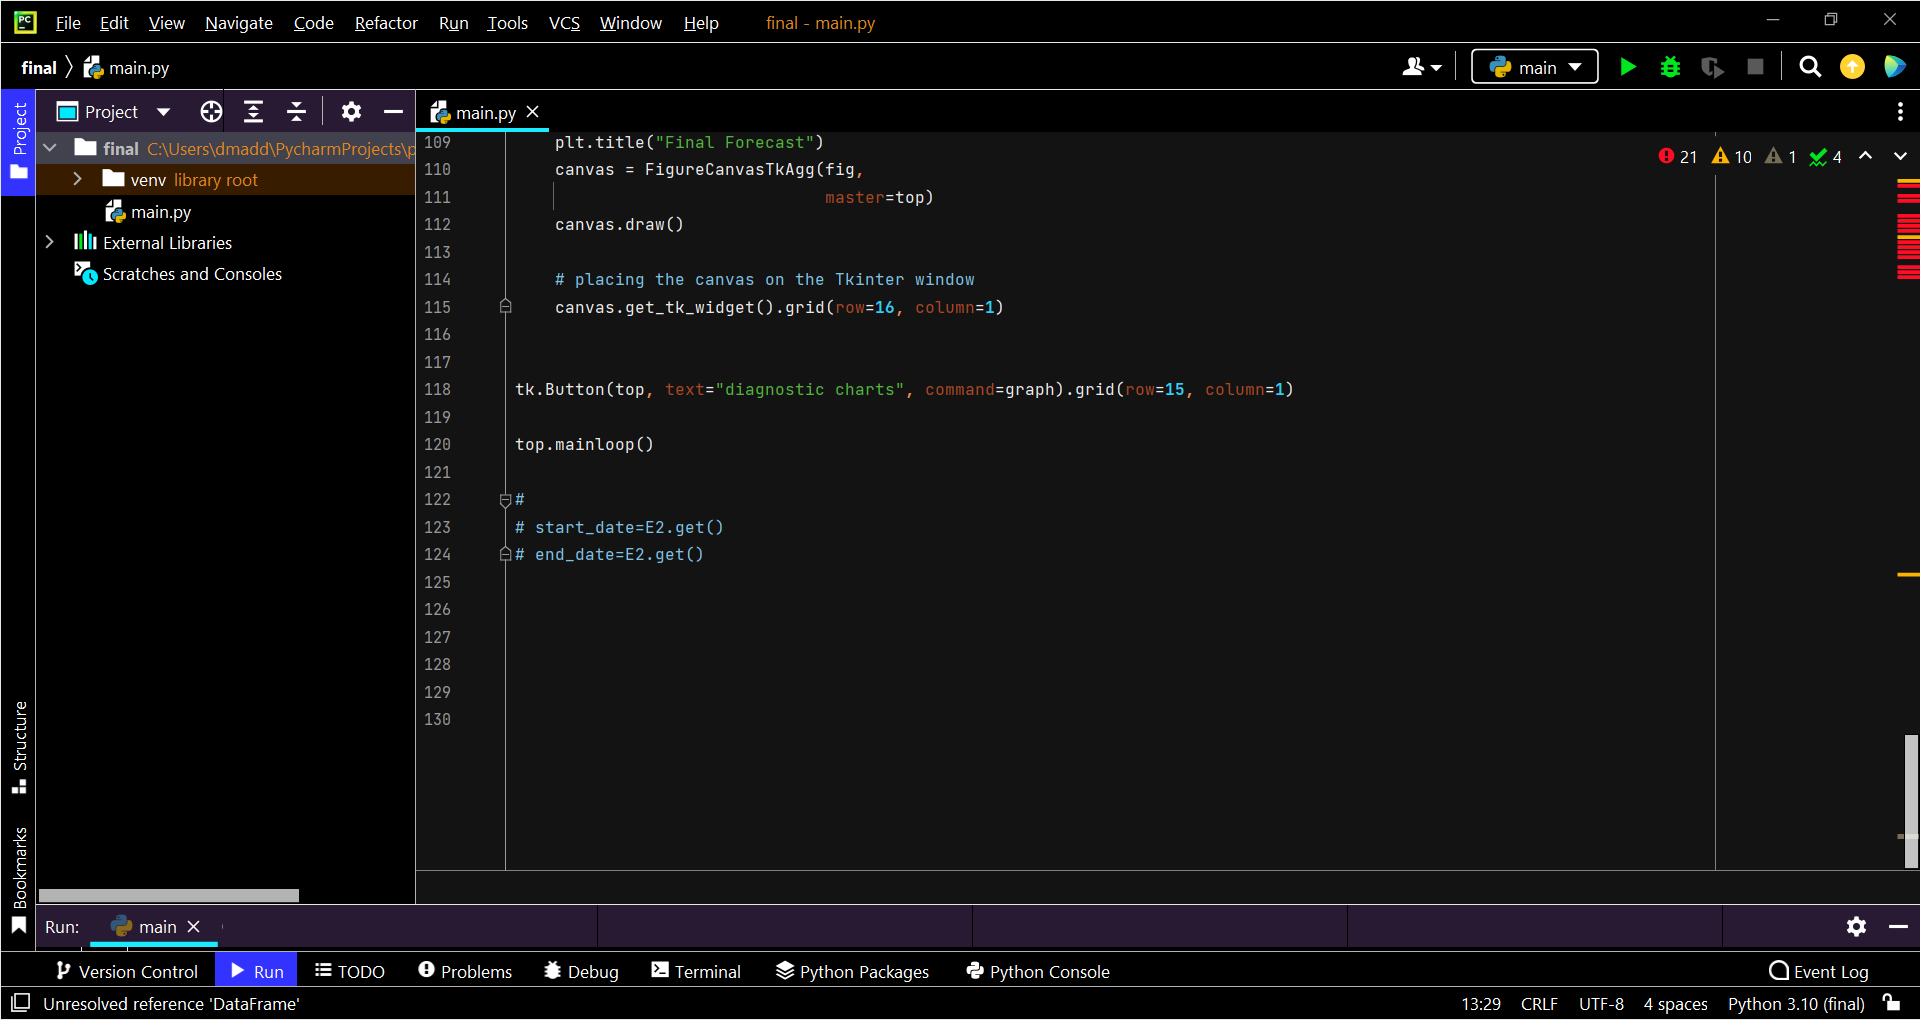Expand all items in Project tree
1920x1020 pixels.
click(x=253, y=112)
